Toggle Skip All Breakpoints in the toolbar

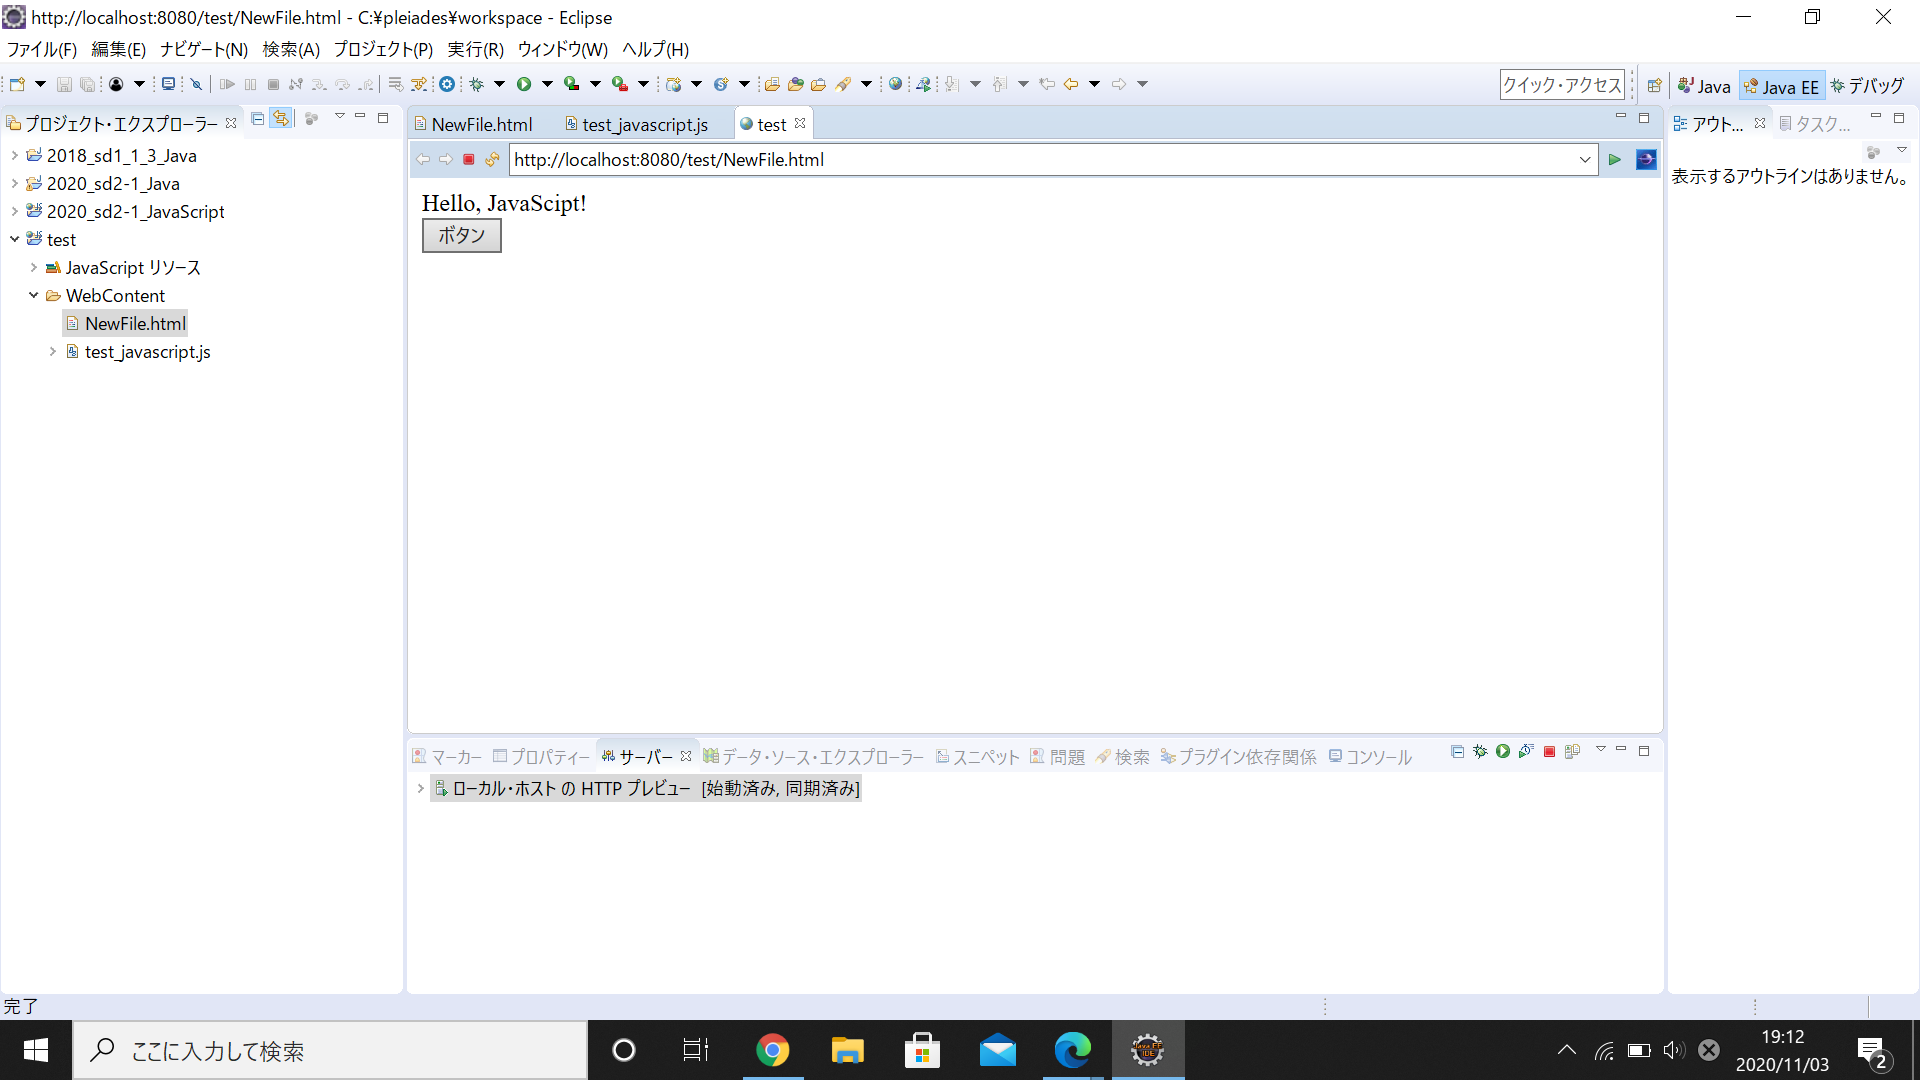[x=196, y=84]
